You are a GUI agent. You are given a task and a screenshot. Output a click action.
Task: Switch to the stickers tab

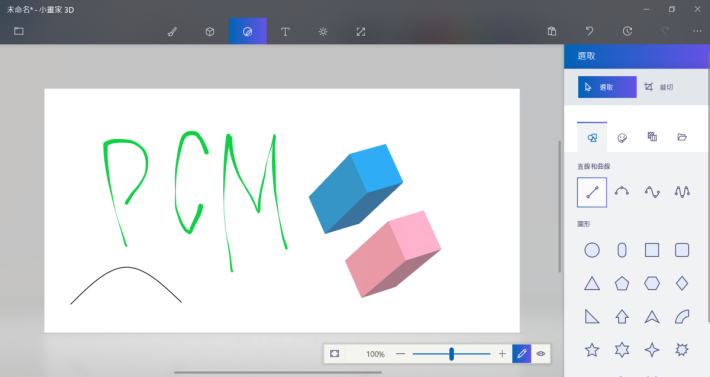click(622, 137)
